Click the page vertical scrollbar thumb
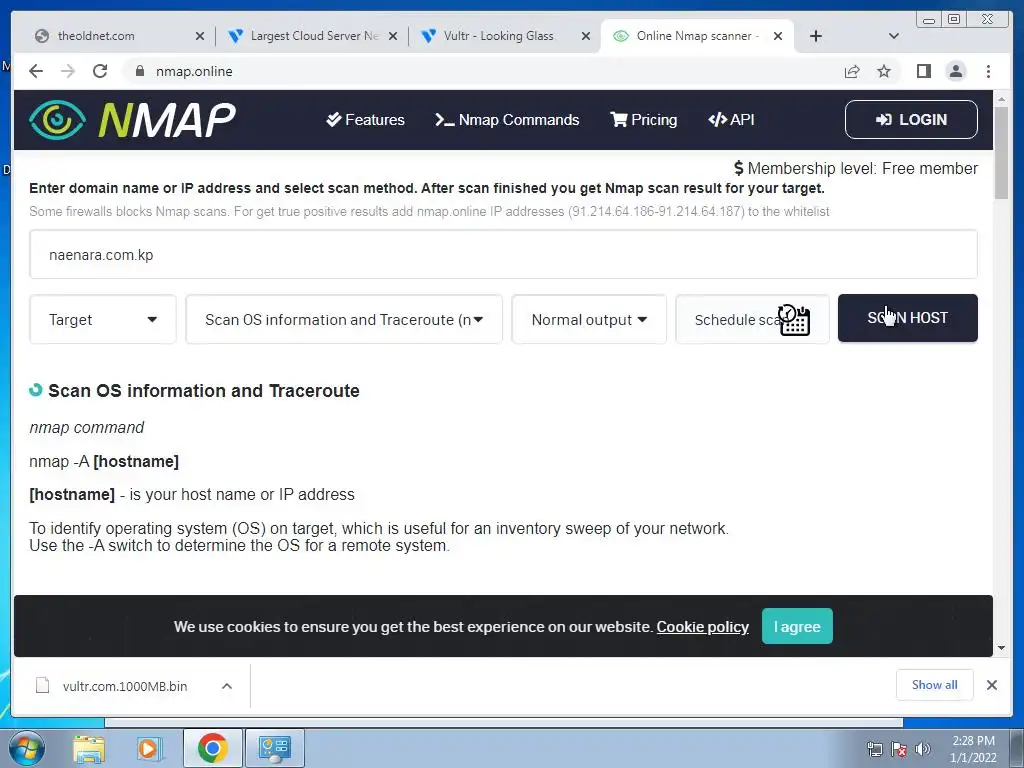The image size is (1024, 768). pos(1001,152)
